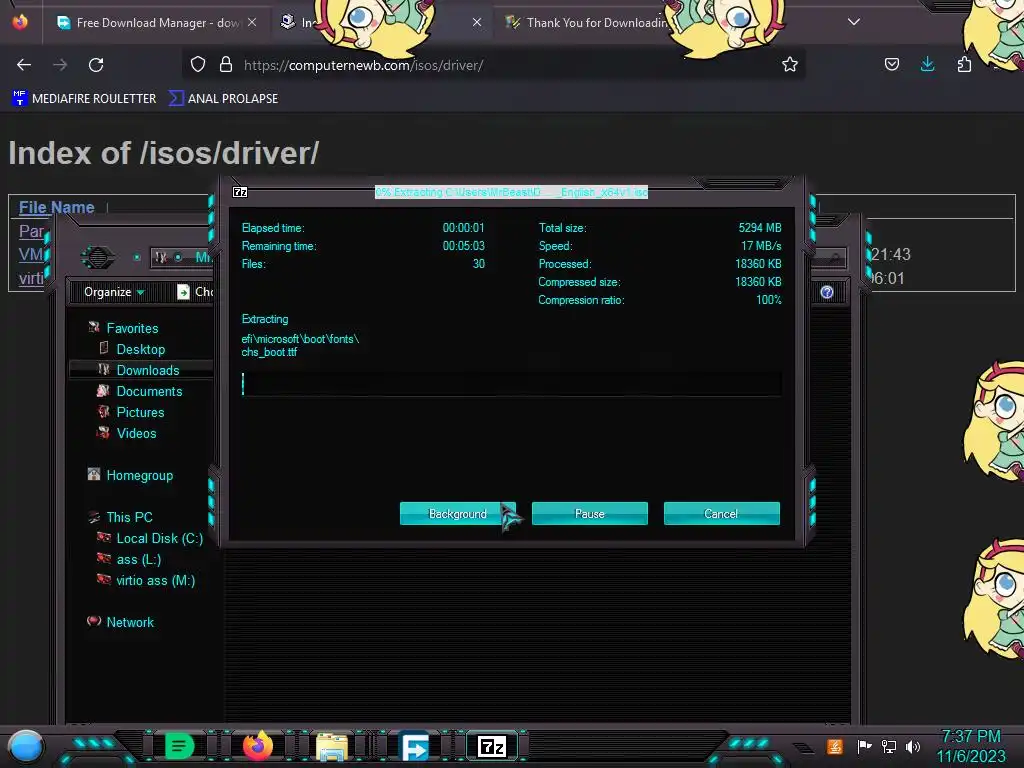Open the green notes app on taskbar
Screen dimensions: 1024x768
click(x=179, y=746)
